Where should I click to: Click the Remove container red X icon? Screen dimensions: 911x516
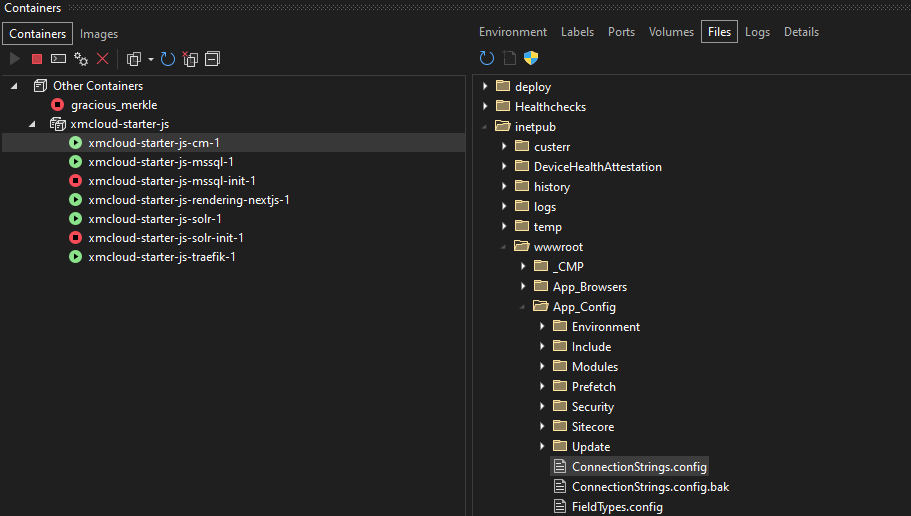(x=102, y=59)
